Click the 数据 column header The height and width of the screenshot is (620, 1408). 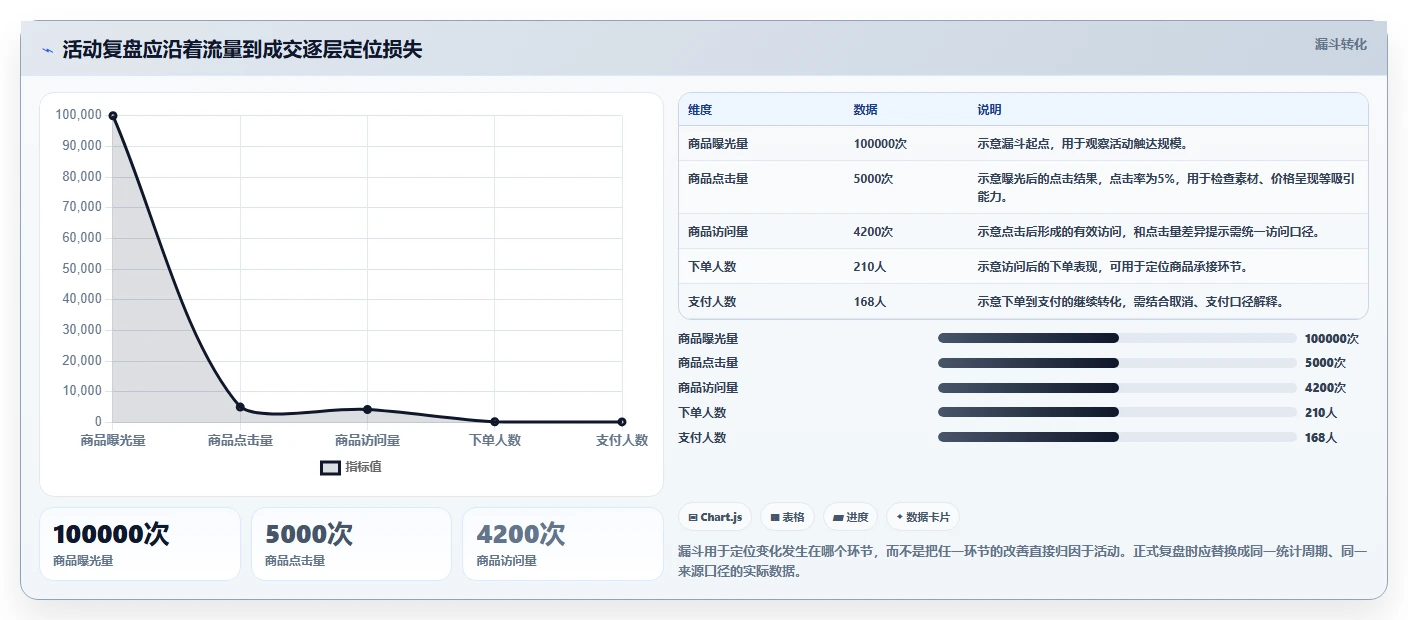[866, 110]
